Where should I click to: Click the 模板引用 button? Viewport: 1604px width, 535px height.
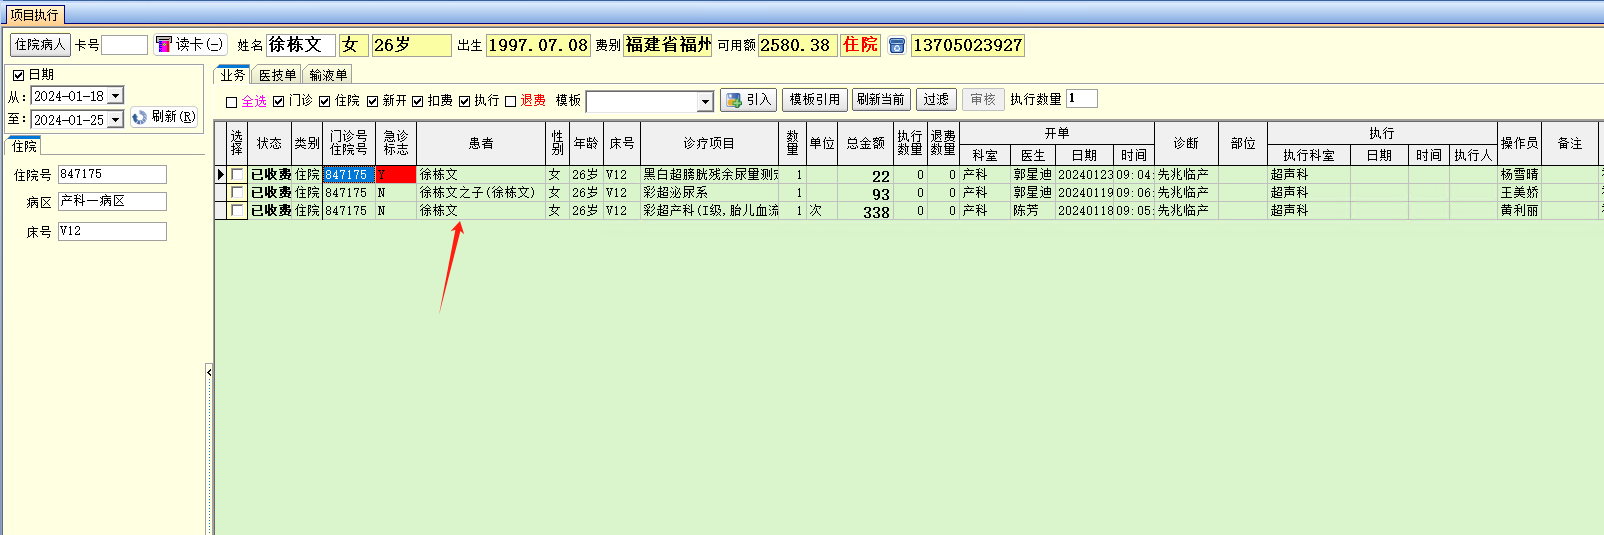coord(815,100)
